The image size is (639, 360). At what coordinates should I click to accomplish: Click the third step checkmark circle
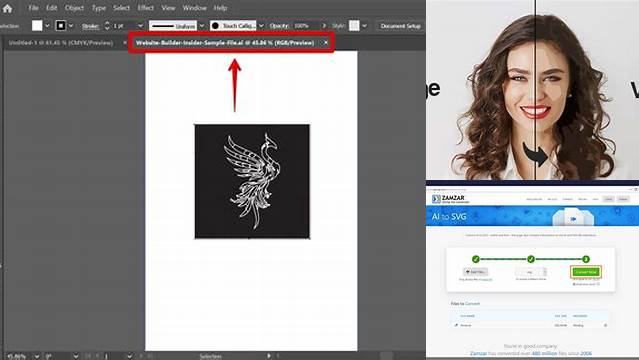click(586, 259)
